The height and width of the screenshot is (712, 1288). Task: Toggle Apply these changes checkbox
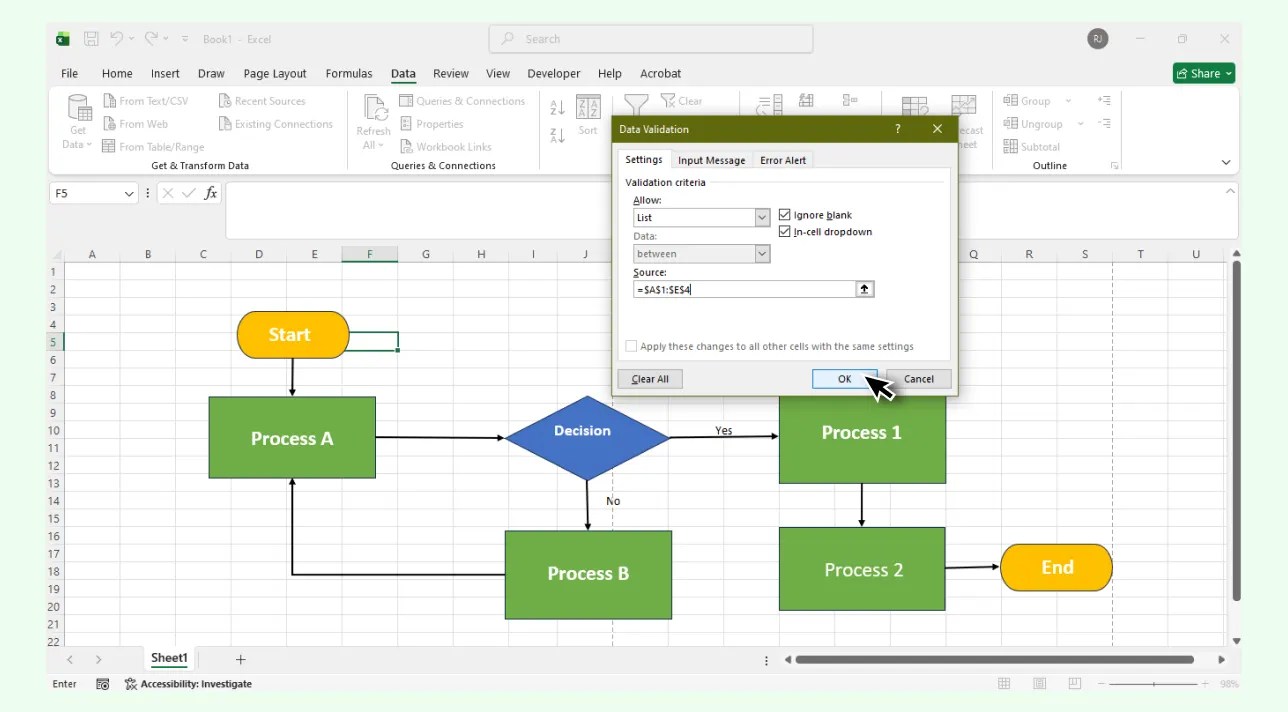(x=631, y=346)
